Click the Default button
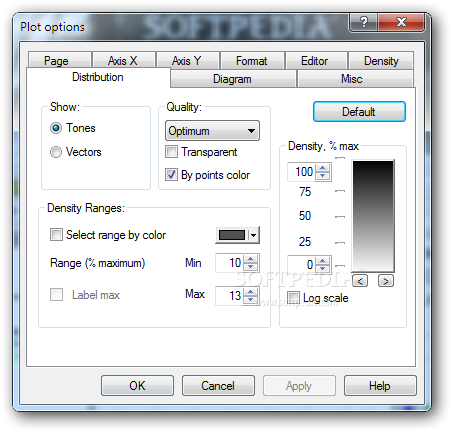452x432 pixels. pyautogui.click(x=359, y=112)
